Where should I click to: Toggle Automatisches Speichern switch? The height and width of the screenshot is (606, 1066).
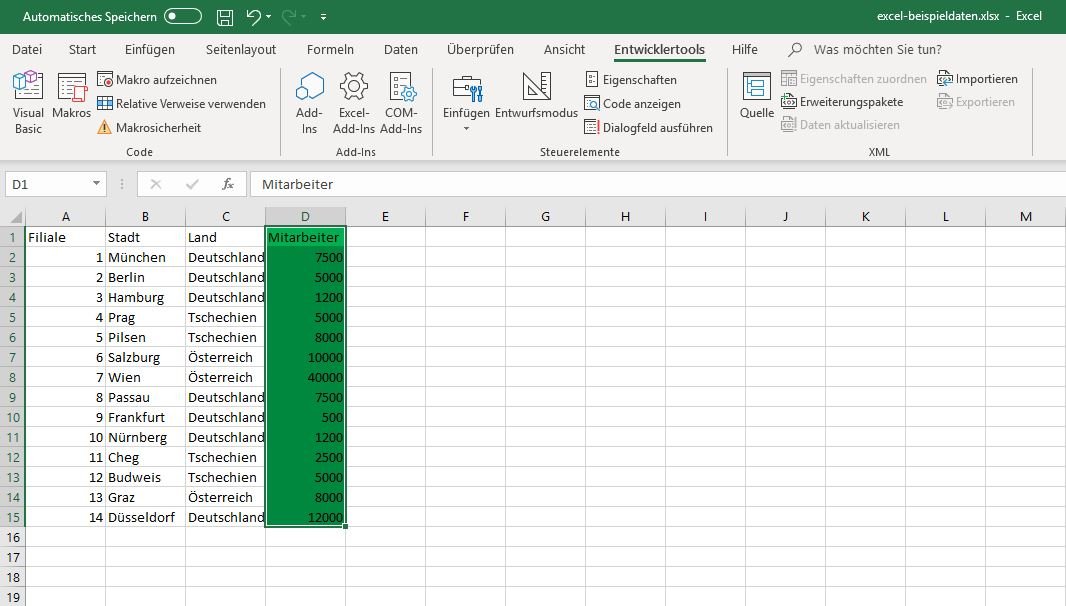[x=183, y=17]
